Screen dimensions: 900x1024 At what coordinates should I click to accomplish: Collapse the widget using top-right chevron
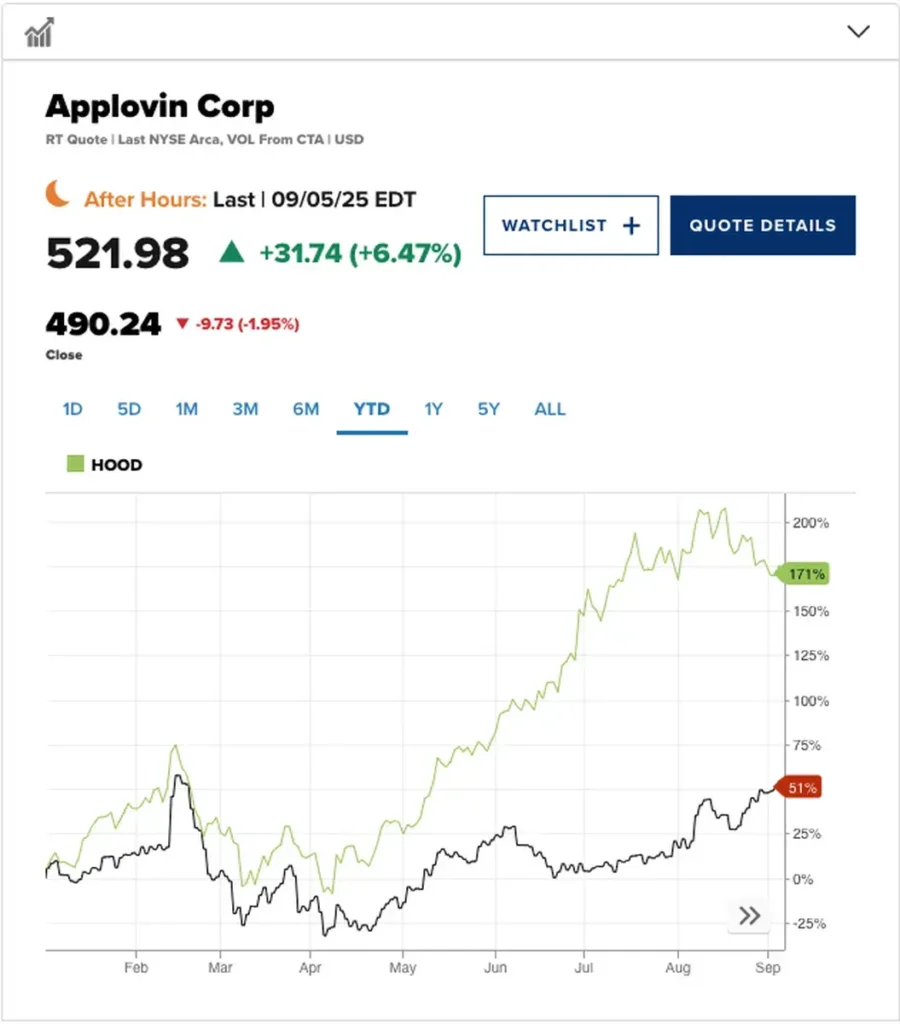(858, 31)
